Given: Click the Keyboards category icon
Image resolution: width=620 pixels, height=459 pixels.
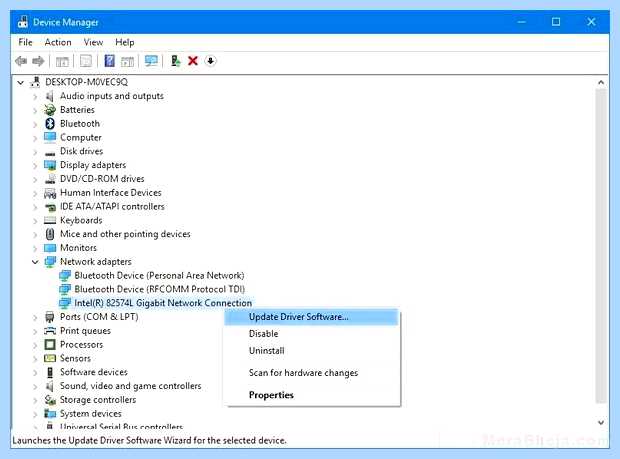Looking at the screenshot, I should tap(50, 220).
